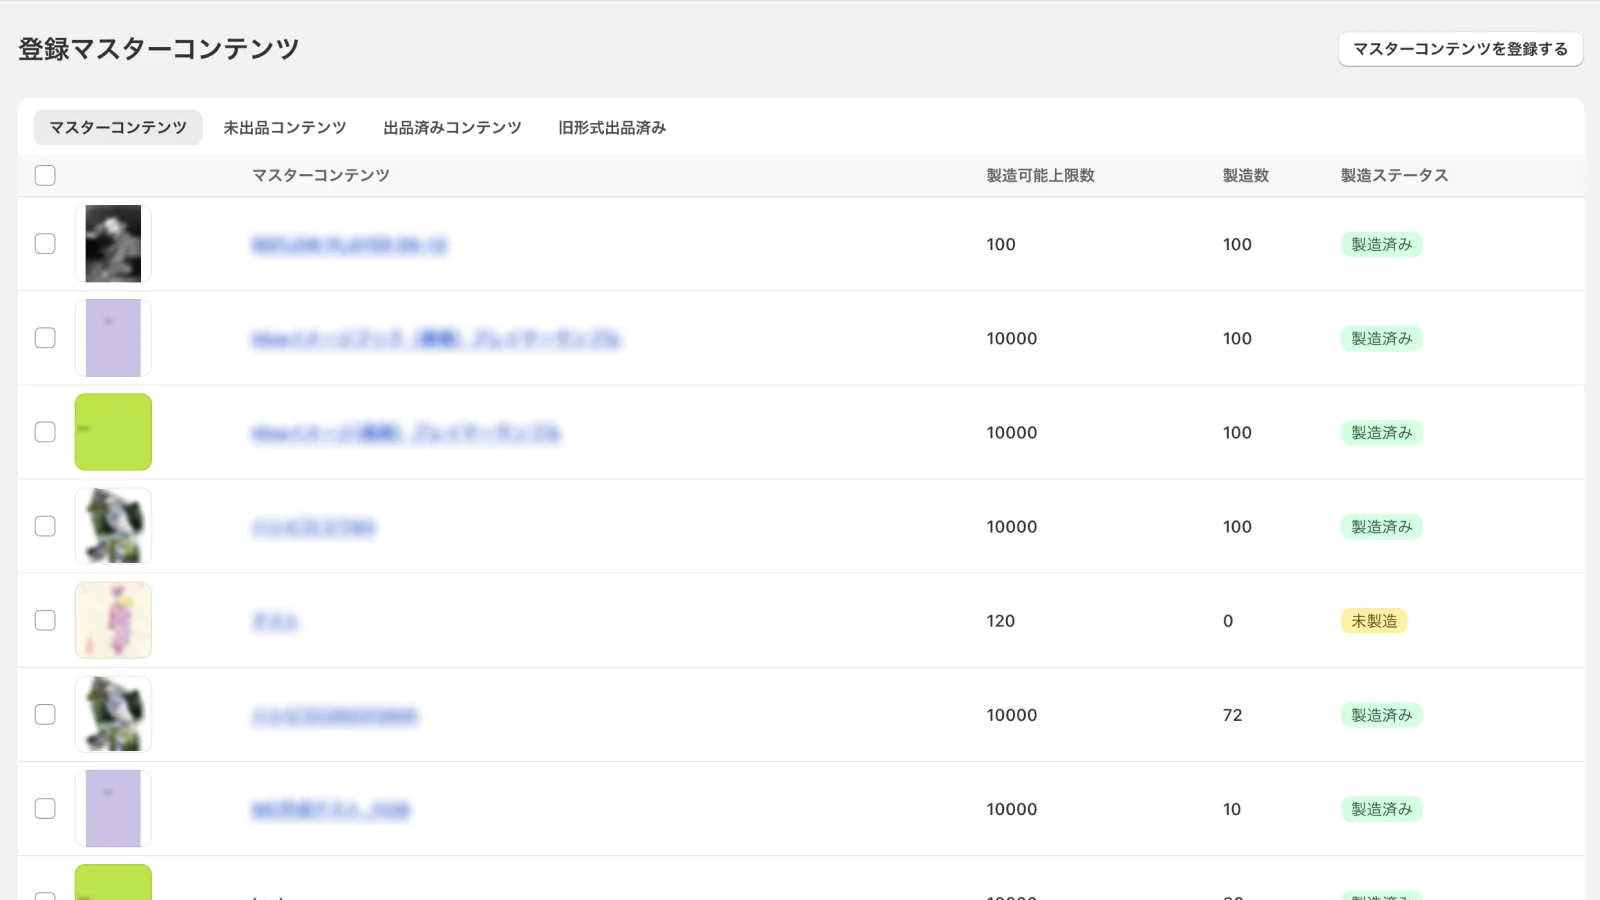Select the checkbox for row with 製造数 72
1600x900 pixels.
click(45, 714)
